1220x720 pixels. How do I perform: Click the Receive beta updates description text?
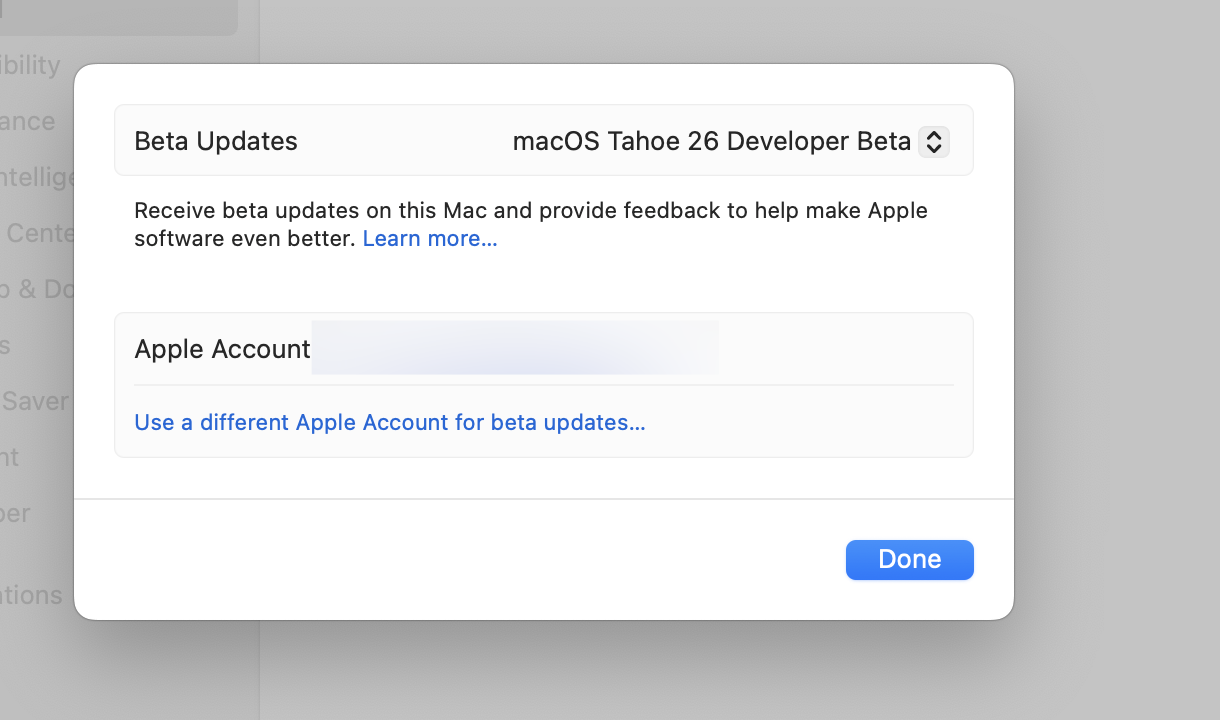pyautogui.click(x=530, y=211)
